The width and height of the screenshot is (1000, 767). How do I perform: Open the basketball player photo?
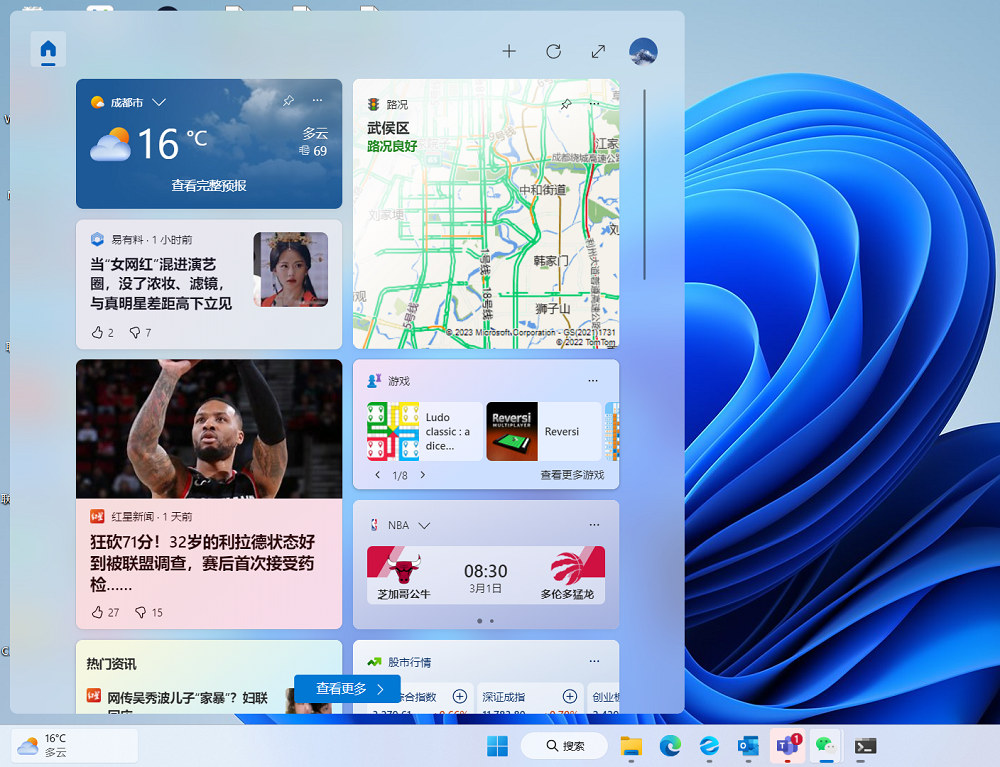tap(209, 428)
